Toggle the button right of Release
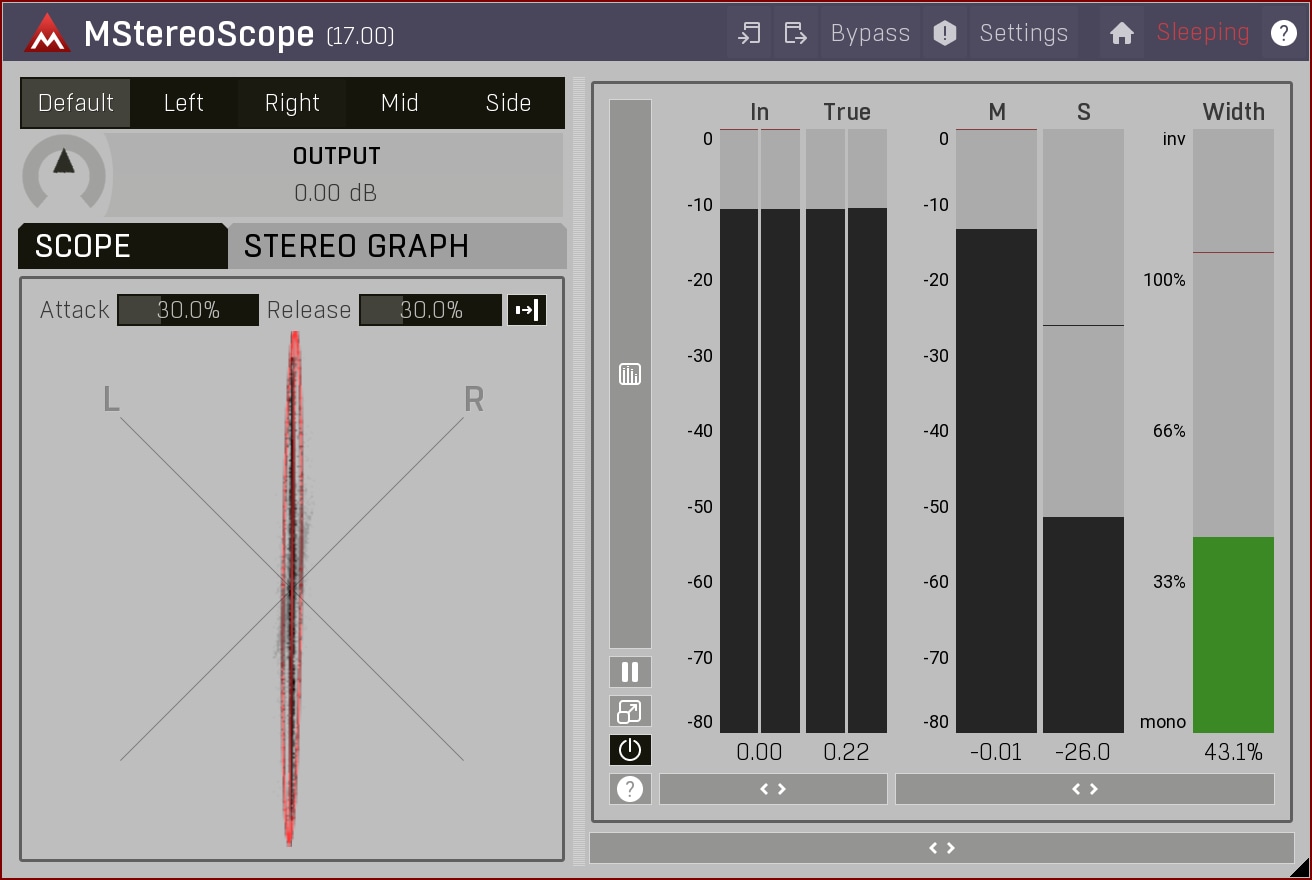The height and width of the screenshot is (880, 1312). (526, 310)
